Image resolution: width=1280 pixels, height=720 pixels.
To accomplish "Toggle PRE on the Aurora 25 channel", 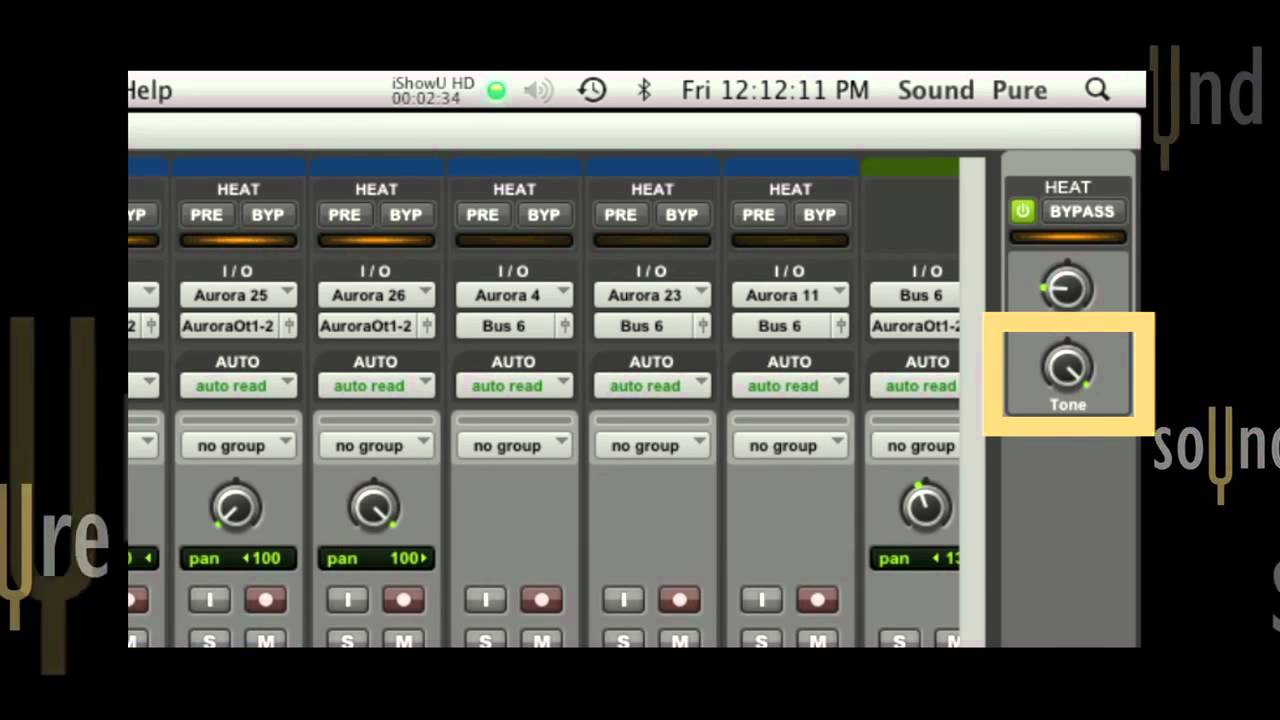I will click(207, 214).
